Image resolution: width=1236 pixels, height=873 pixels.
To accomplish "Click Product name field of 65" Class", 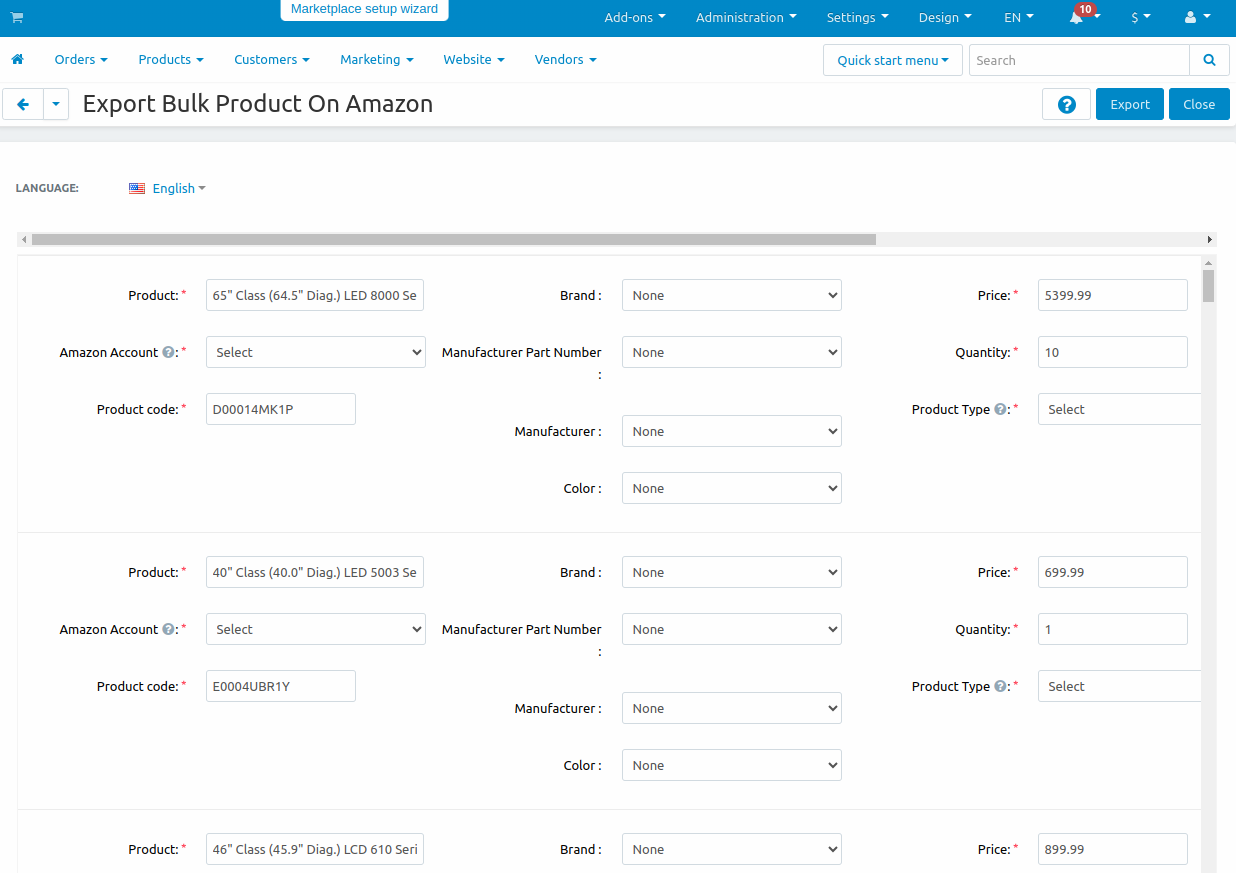I will click(x=315, y=295).
